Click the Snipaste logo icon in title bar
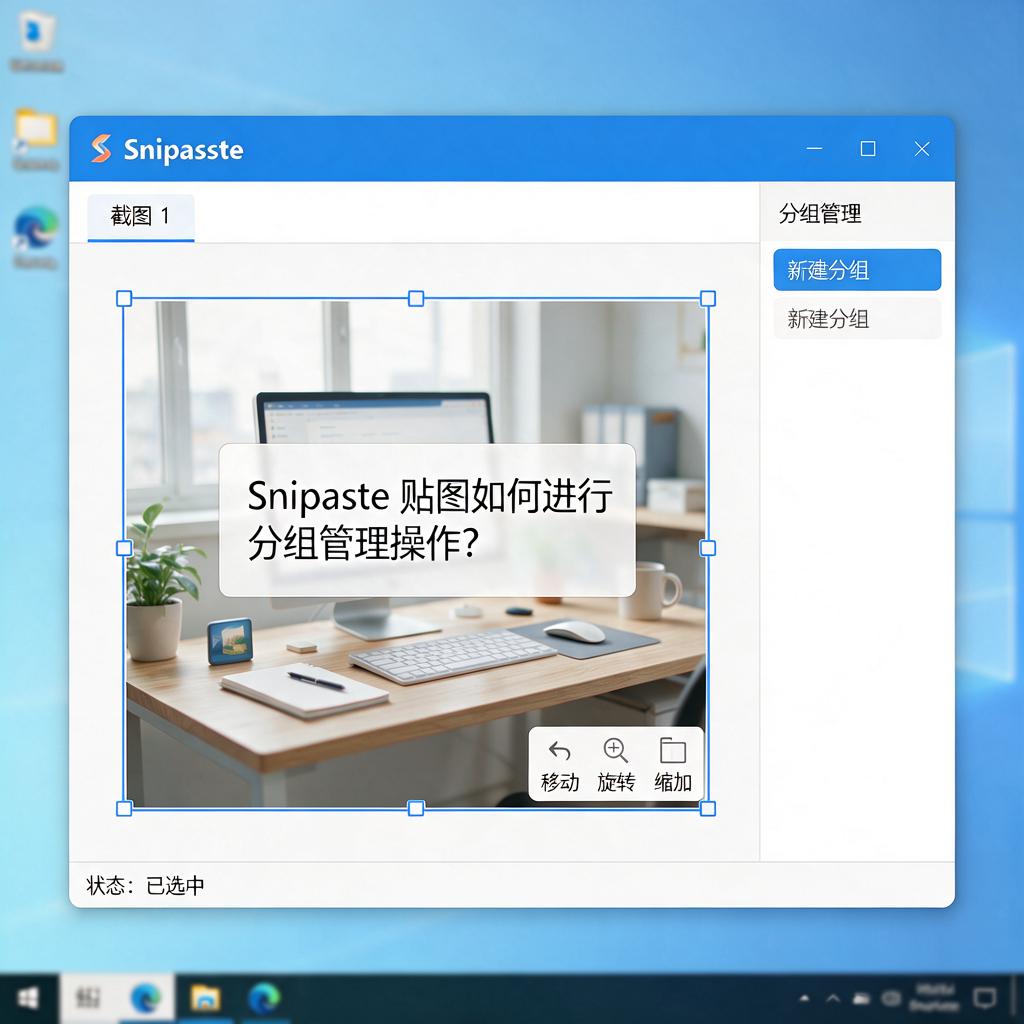Screen dimensions: 1024x1024 pyautogui.click(x=101, y=149)
